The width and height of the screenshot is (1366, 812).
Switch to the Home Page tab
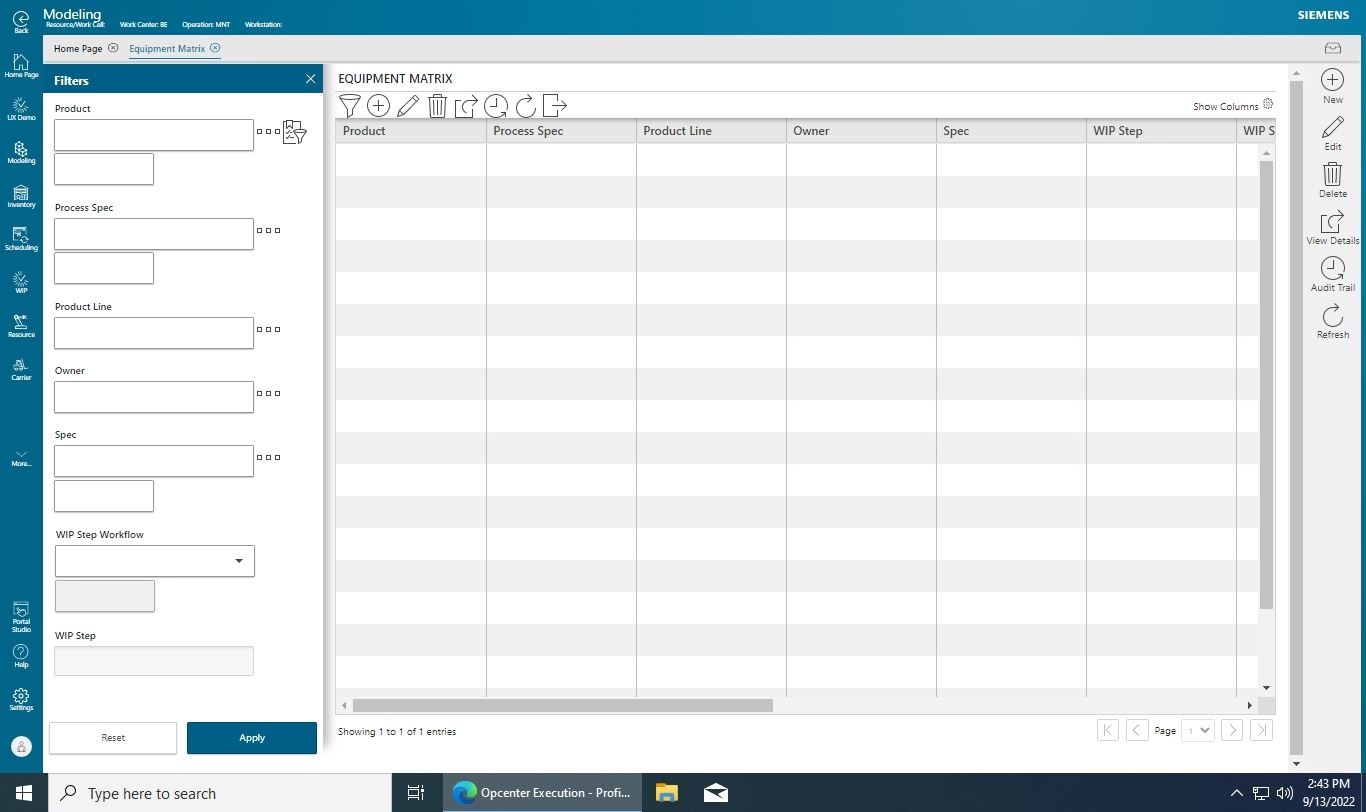[x=76, y=48]
